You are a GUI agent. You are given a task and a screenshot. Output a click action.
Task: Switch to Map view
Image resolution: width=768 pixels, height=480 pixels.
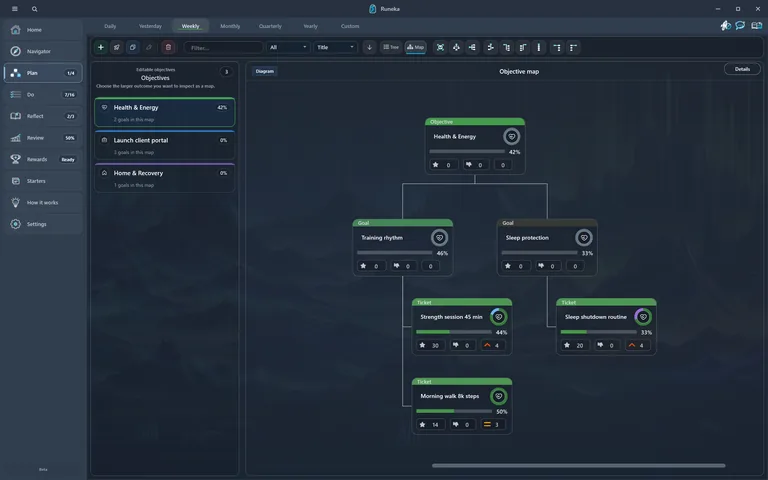[415, 48]
